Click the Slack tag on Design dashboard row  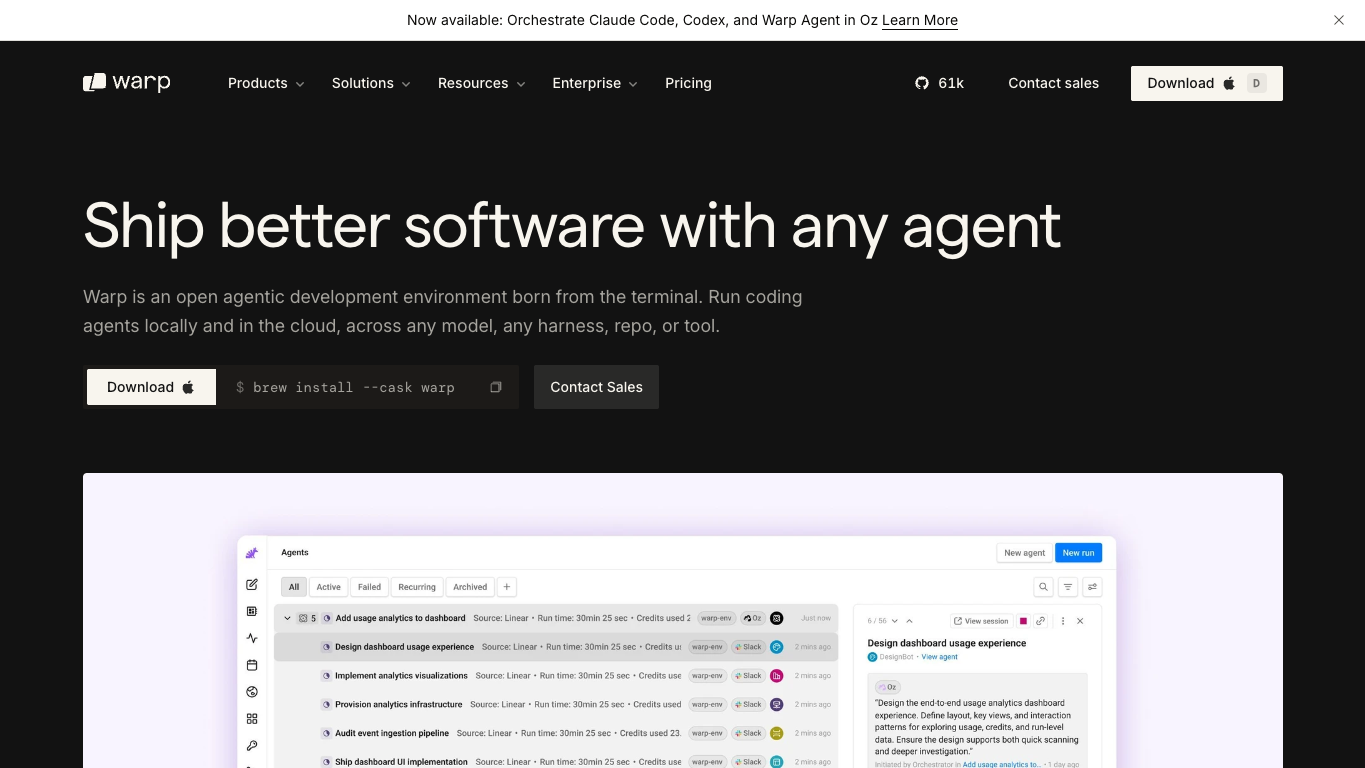pyautogui.click(x=748, y=647)
